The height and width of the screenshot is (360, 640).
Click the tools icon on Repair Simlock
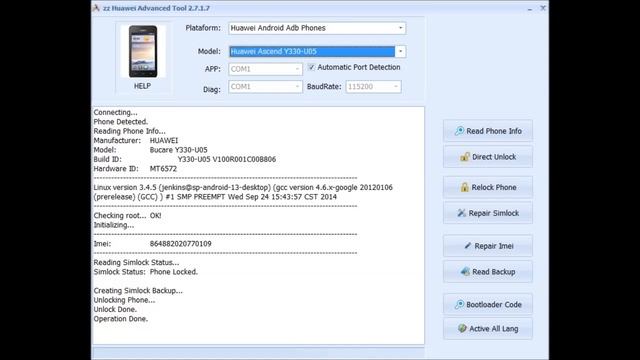click(x=462, y=213)
